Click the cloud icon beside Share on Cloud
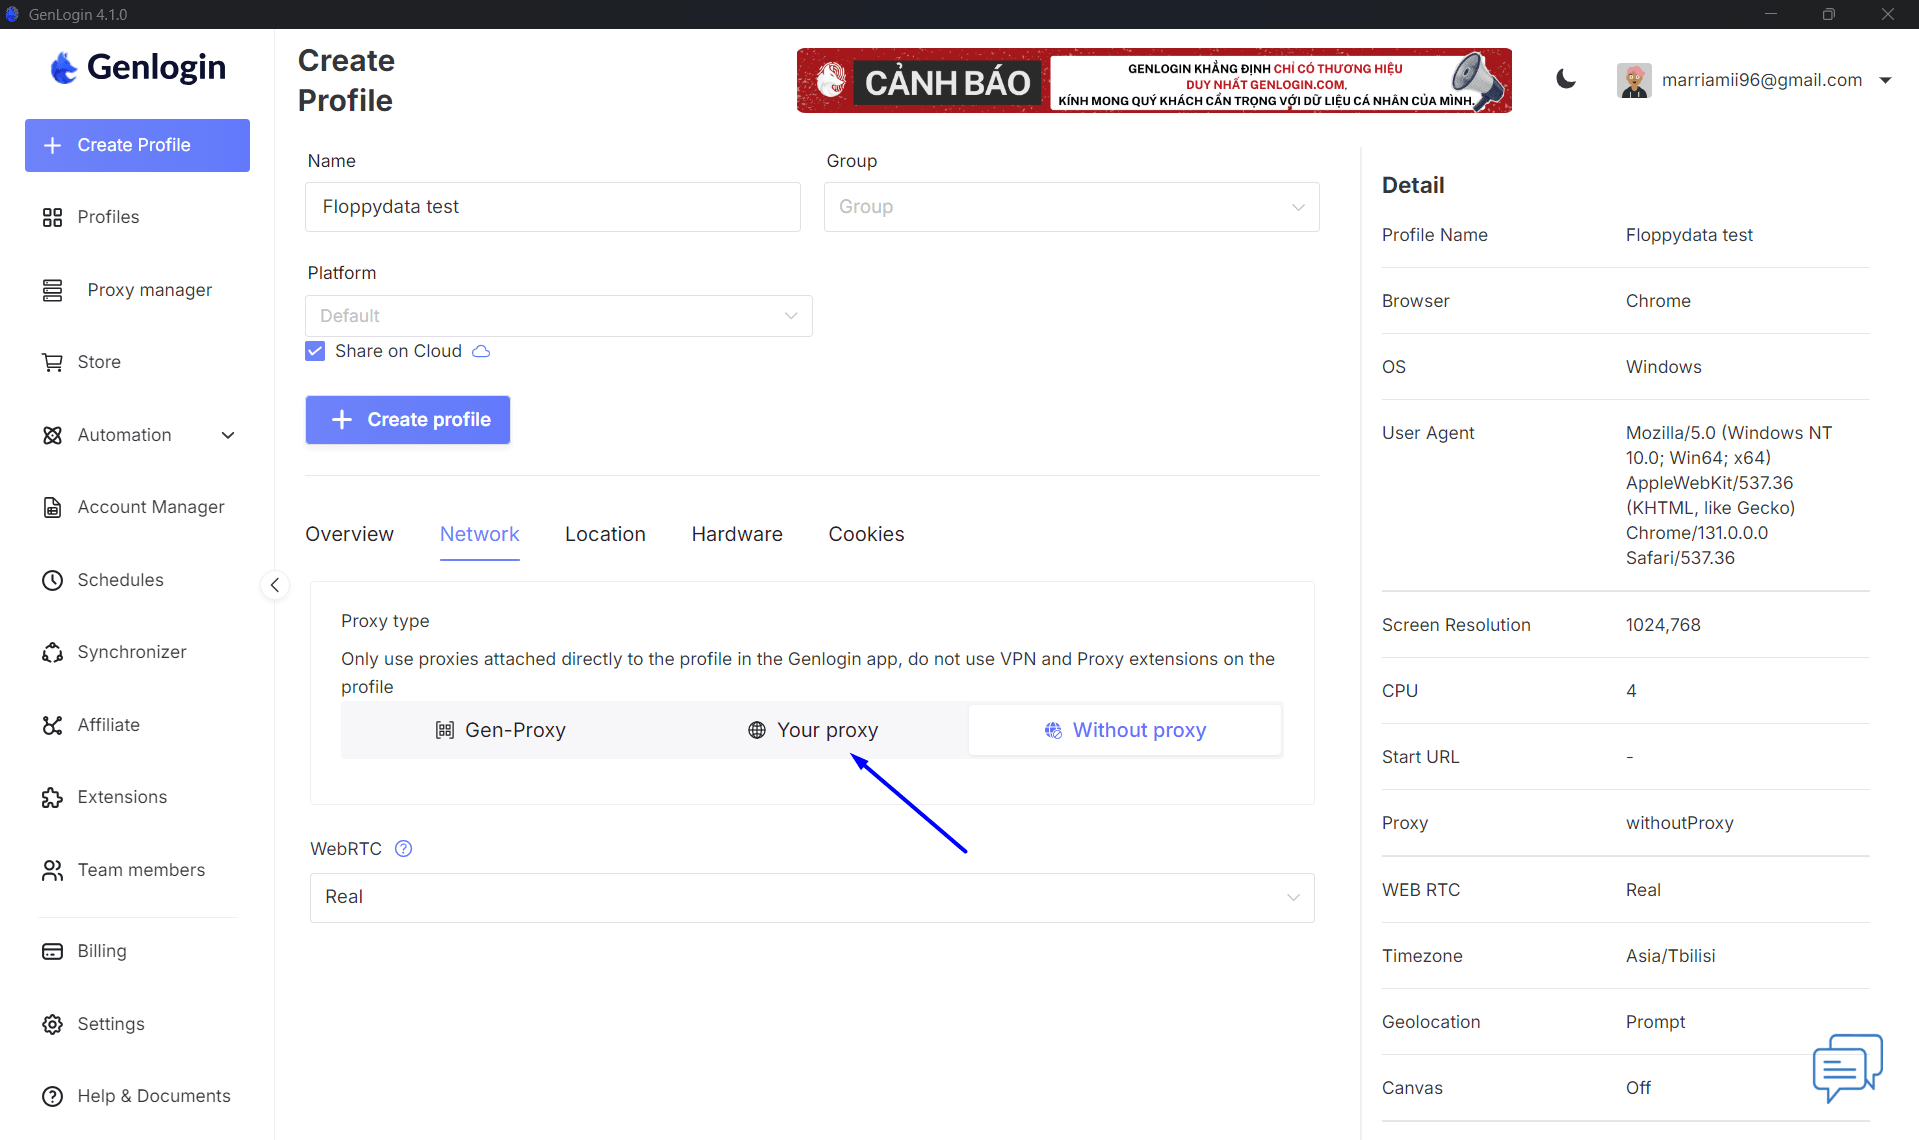Image resolution: width=1919 pixels, height=1140 pixels. pos(481,351)
